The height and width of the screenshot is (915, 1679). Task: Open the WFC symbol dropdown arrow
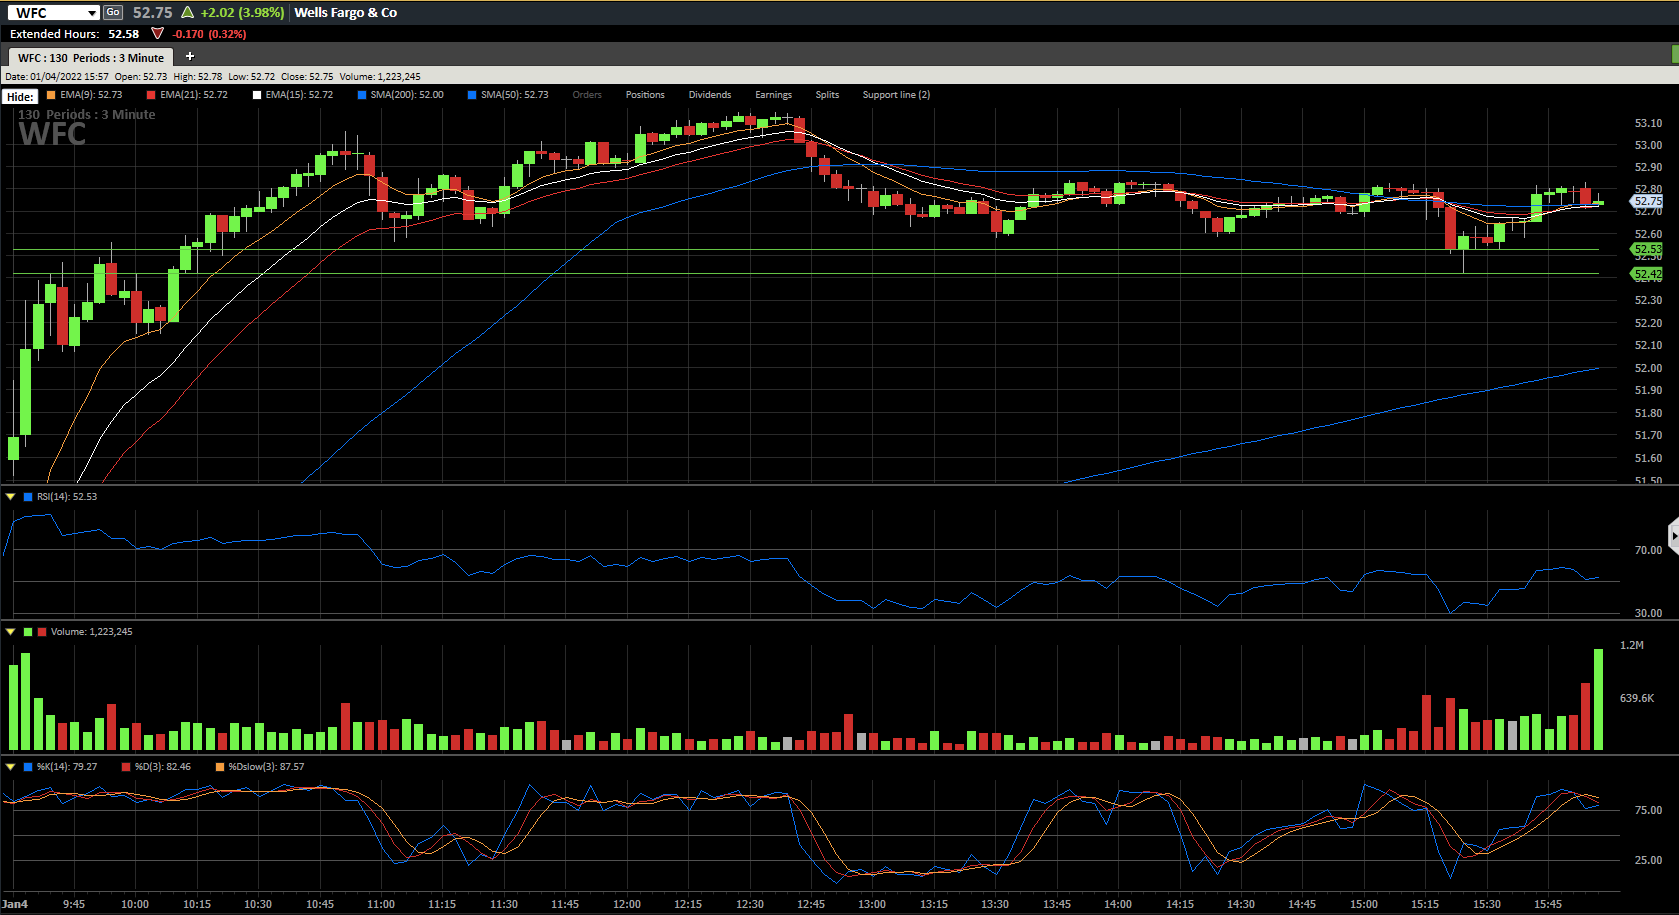pos(92,13)
